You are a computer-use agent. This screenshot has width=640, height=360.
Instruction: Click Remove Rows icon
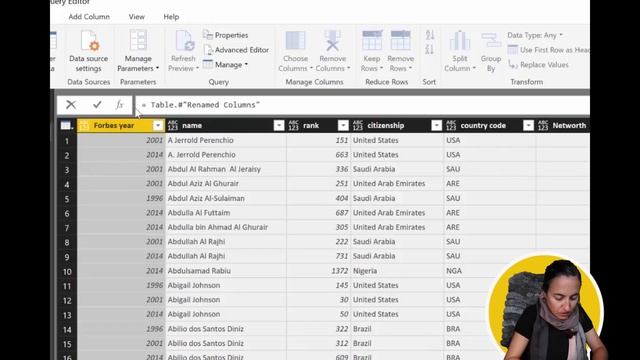tap(400, 41)
